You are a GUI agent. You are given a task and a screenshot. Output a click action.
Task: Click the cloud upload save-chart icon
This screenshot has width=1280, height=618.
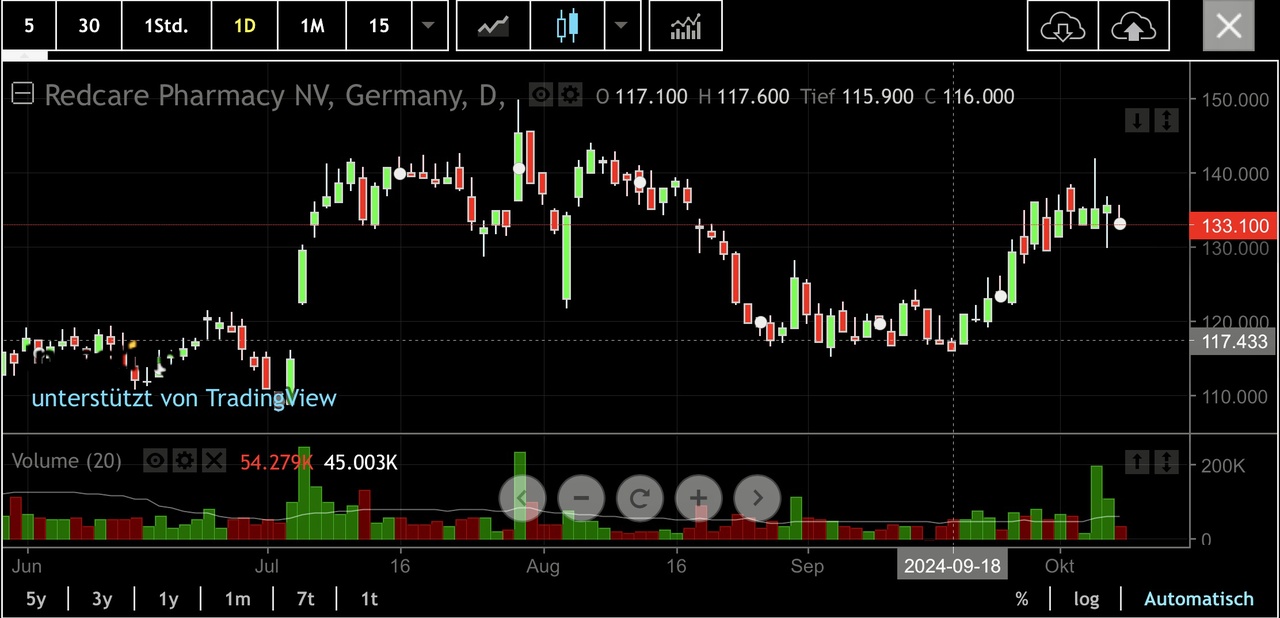point(1133,26)
